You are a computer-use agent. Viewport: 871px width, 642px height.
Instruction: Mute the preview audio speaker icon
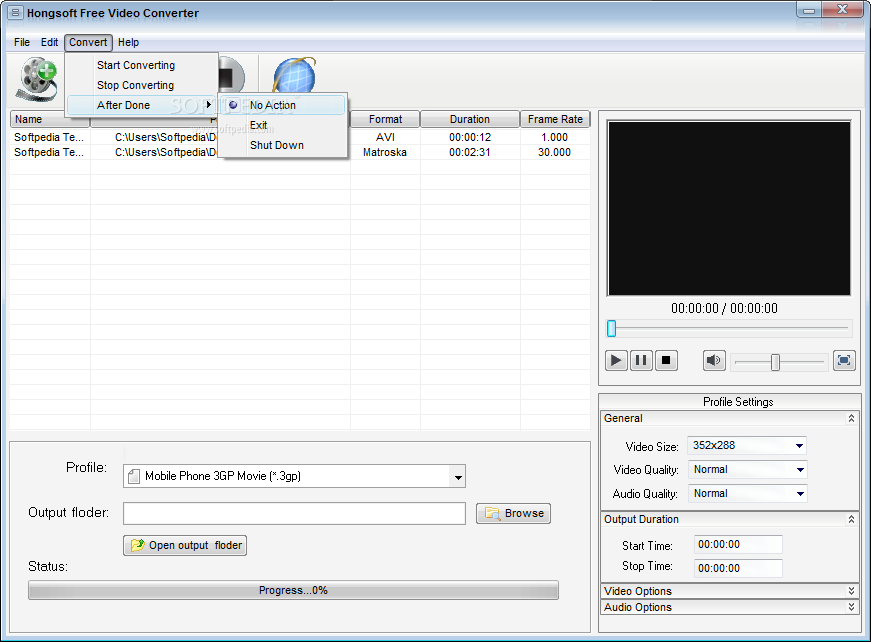click(x=714, y=360)
